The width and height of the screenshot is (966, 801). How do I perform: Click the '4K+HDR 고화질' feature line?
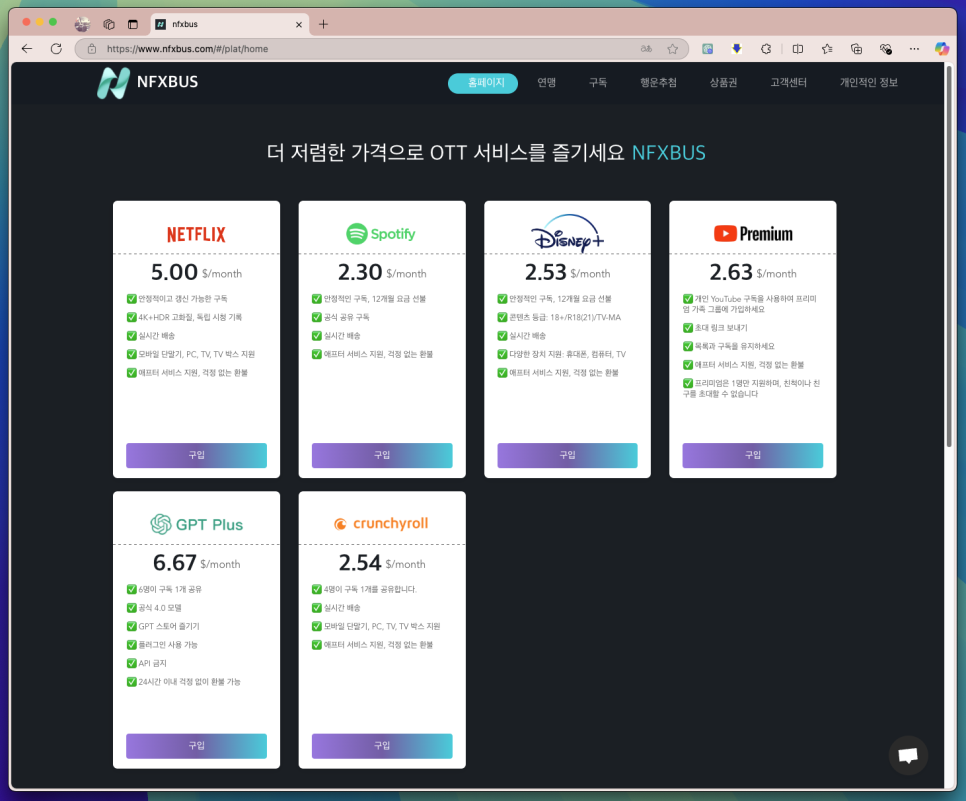click(184, 317)
